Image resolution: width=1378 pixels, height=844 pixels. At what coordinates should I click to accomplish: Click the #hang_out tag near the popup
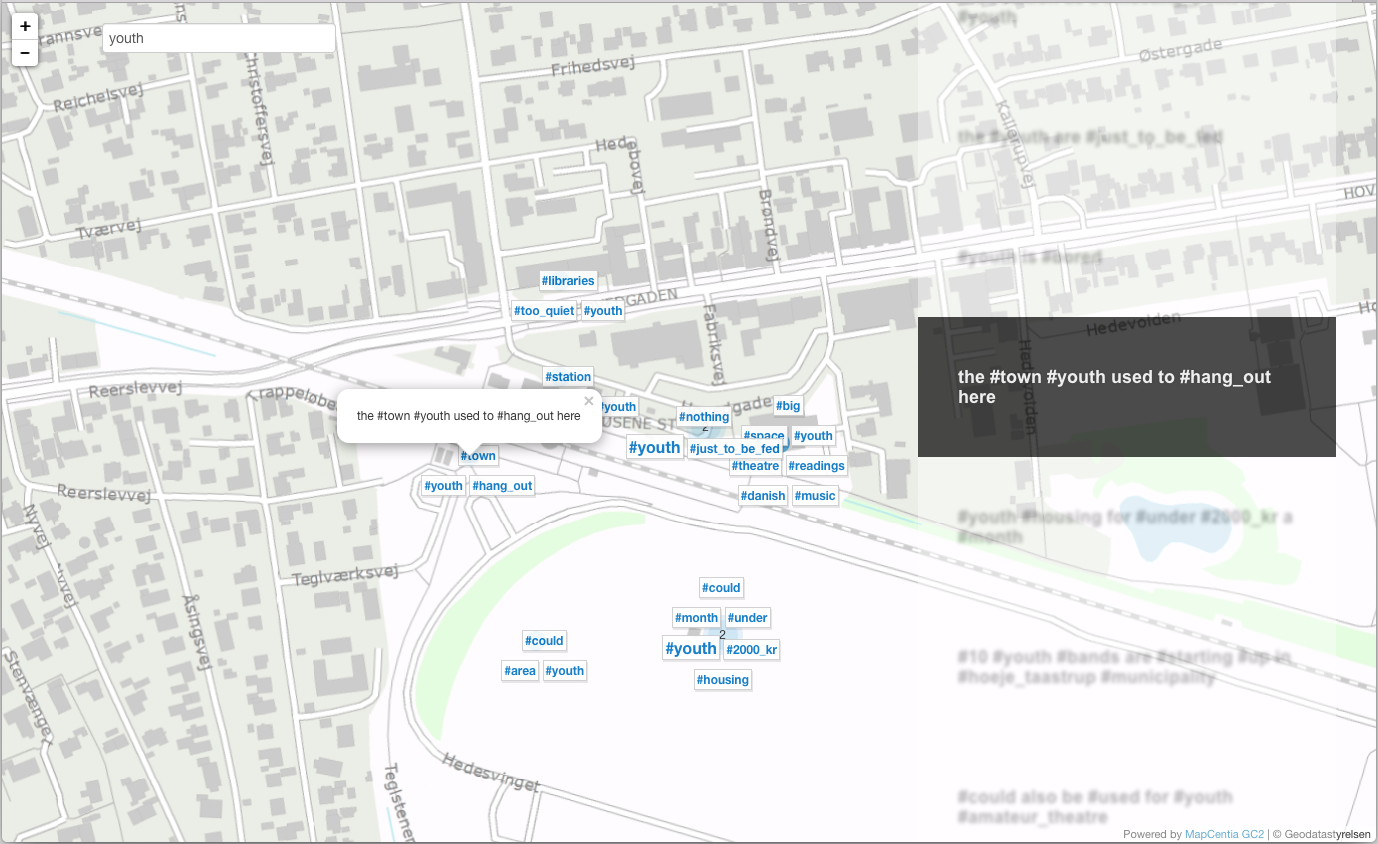click(x=502, y=486)
